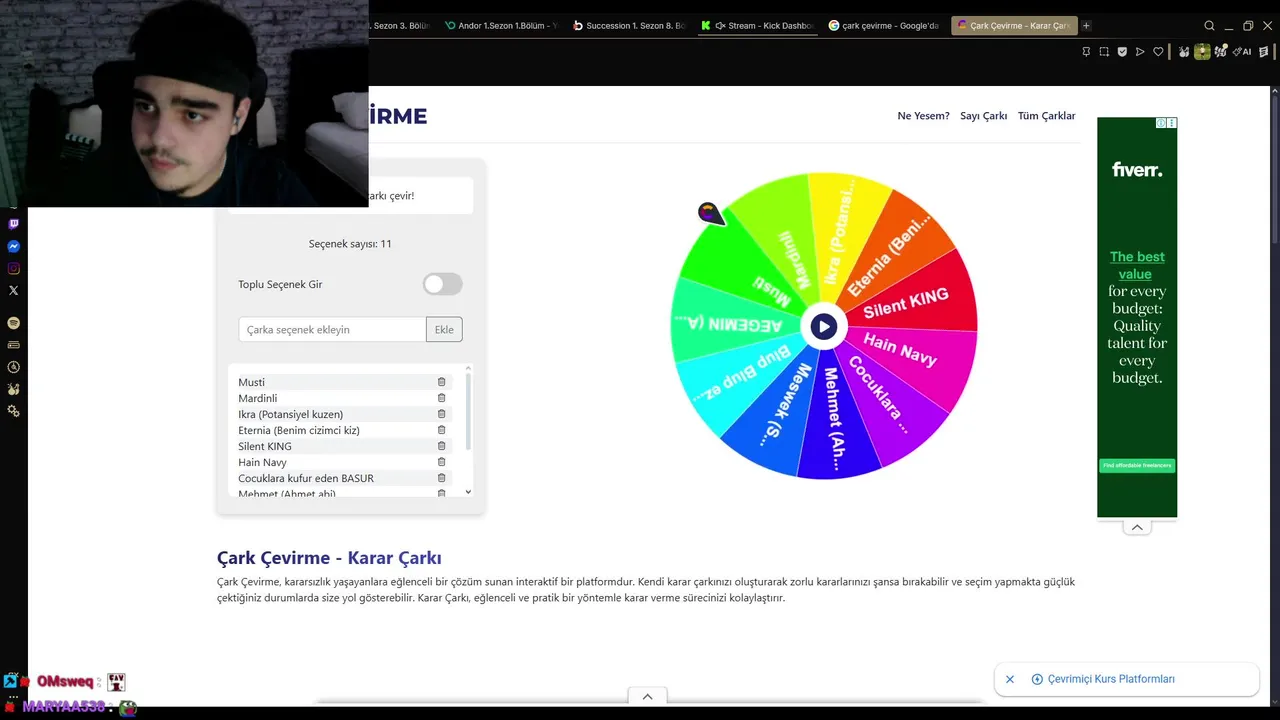
Task: Click the options list scroll-down arrow
Action: (x=468, y=492)
